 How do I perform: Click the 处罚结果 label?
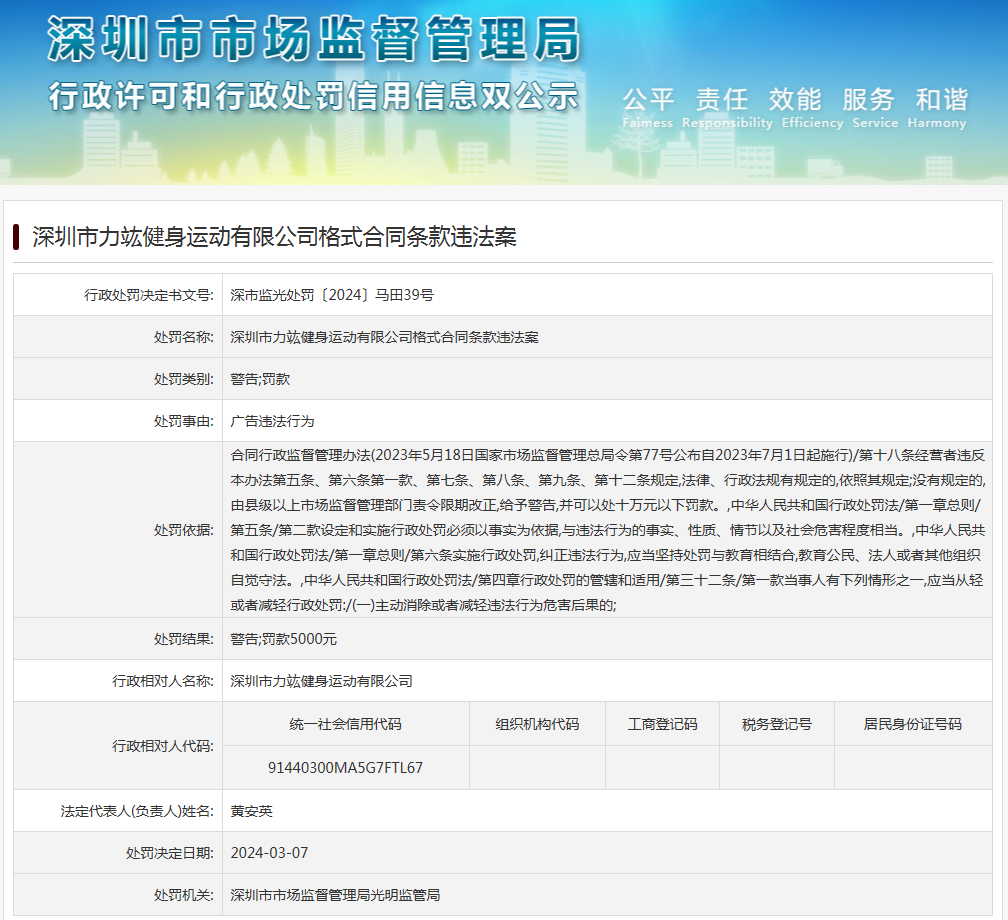point(184,639)
